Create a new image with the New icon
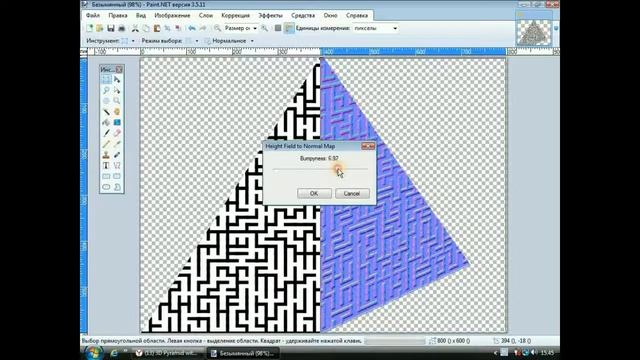 (89, 29)
